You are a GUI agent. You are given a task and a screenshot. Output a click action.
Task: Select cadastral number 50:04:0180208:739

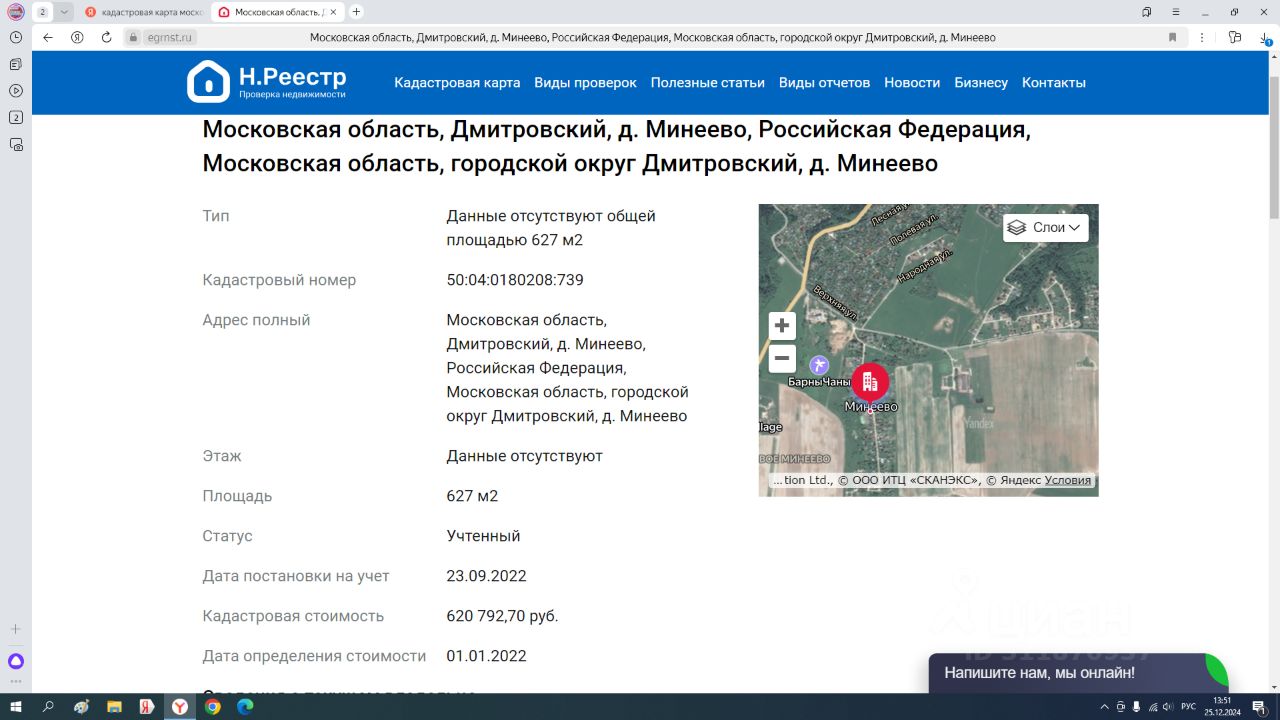[515, 280]
